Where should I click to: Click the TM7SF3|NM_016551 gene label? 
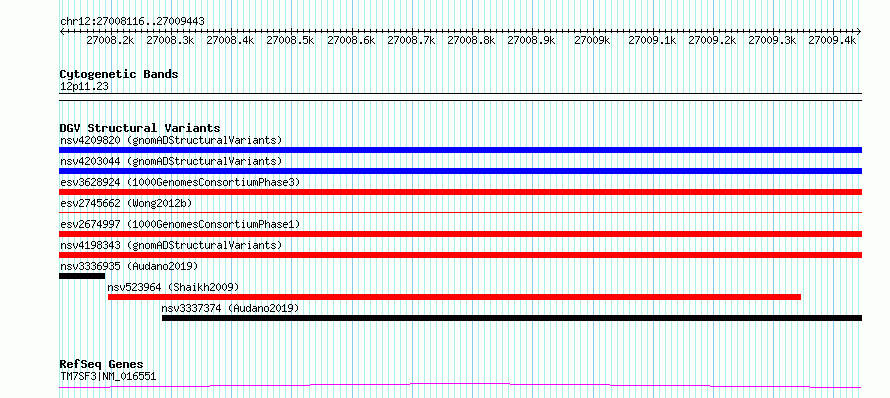[x=108, y=376]
